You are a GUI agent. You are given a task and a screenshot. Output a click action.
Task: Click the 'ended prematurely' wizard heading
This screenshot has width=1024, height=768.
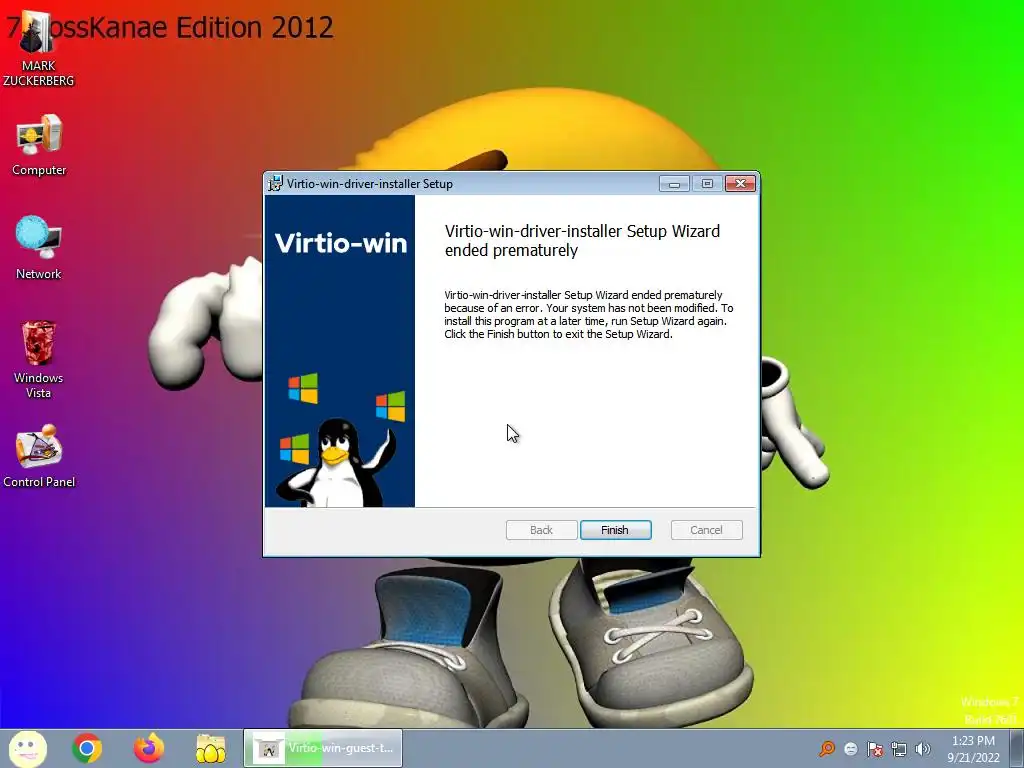click(x=583, y=241)
